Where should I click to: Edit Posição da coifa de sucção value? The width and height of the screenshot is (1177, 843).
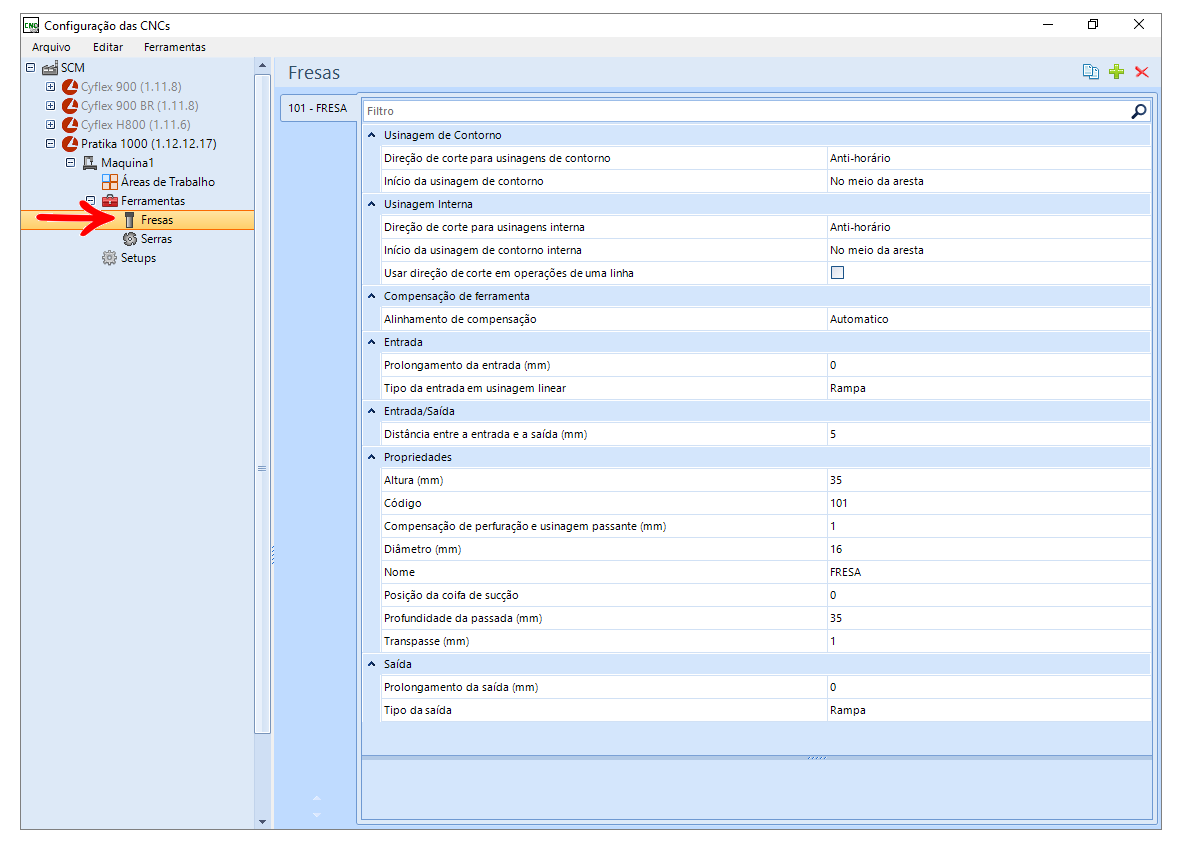989,595
